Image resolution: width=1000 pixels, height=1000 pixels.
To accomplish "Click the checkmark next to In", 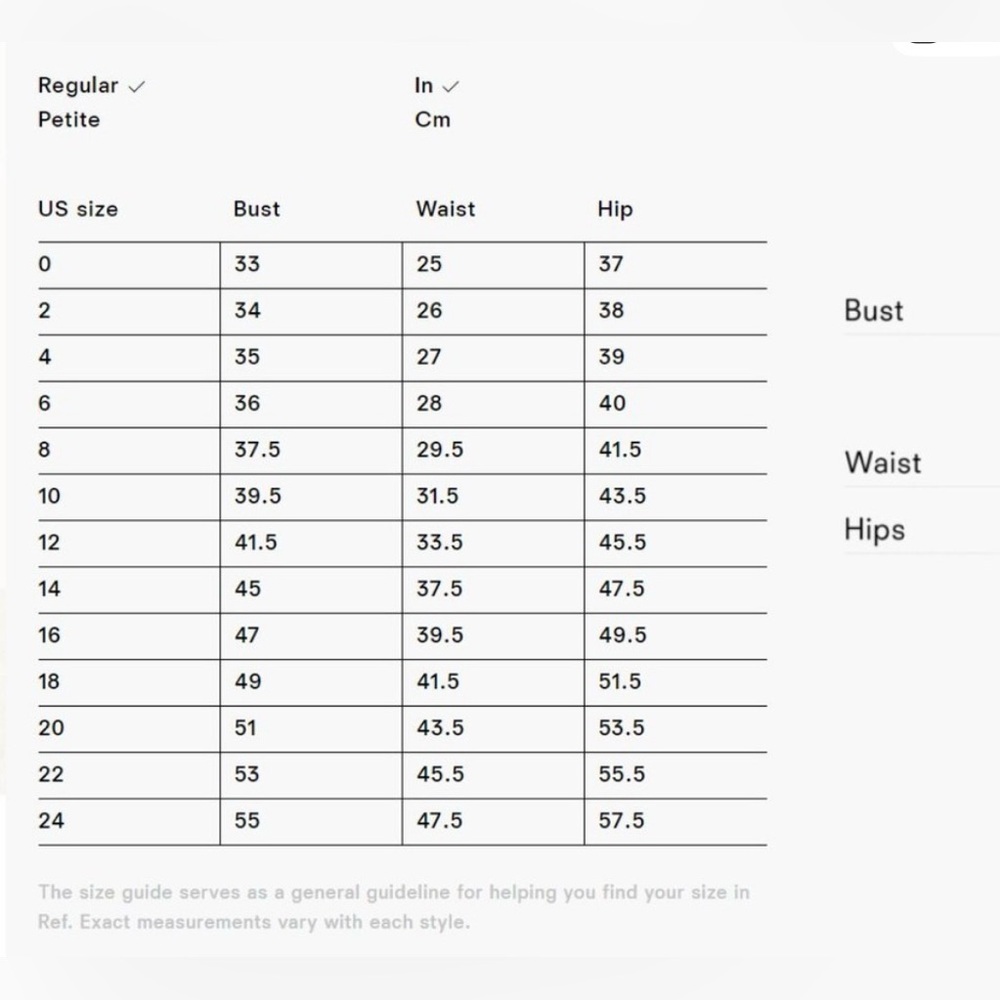I will [450, 87].
